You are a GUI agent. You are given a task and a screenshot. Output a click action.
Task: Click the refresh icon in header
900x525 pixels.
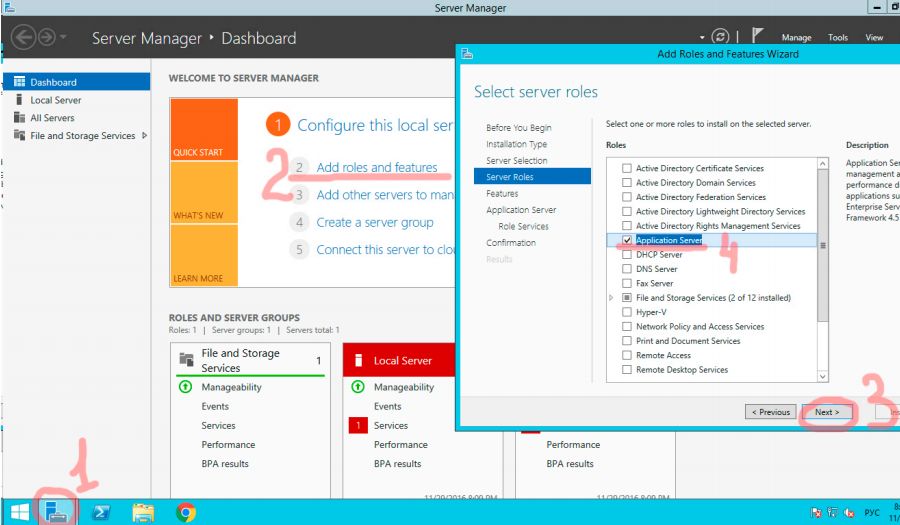coord(721,37)
